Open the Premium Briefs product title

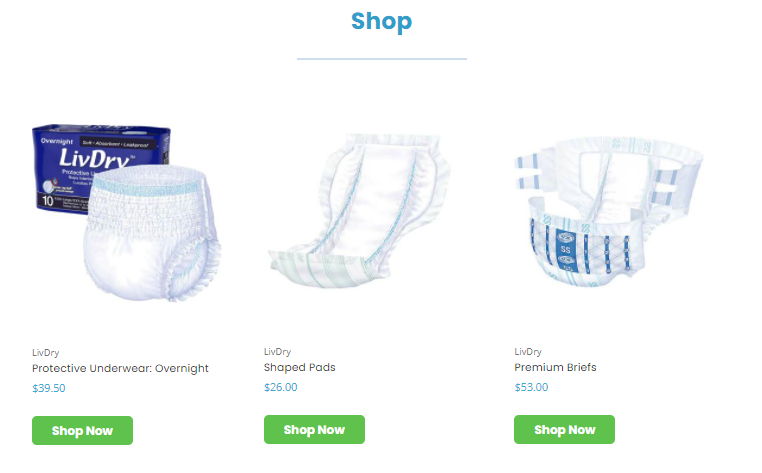(x=555, y=367)
